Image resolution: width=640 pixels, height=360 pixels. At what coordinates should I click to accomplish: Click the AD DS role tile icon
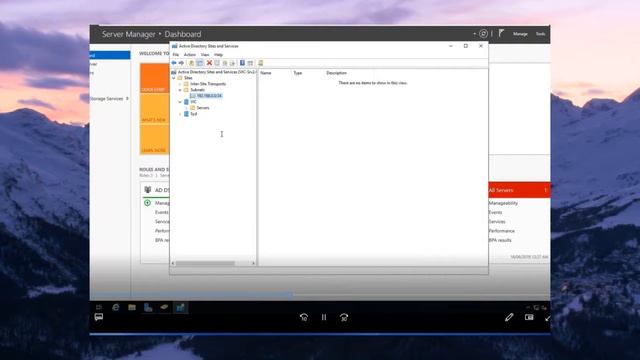148,190
